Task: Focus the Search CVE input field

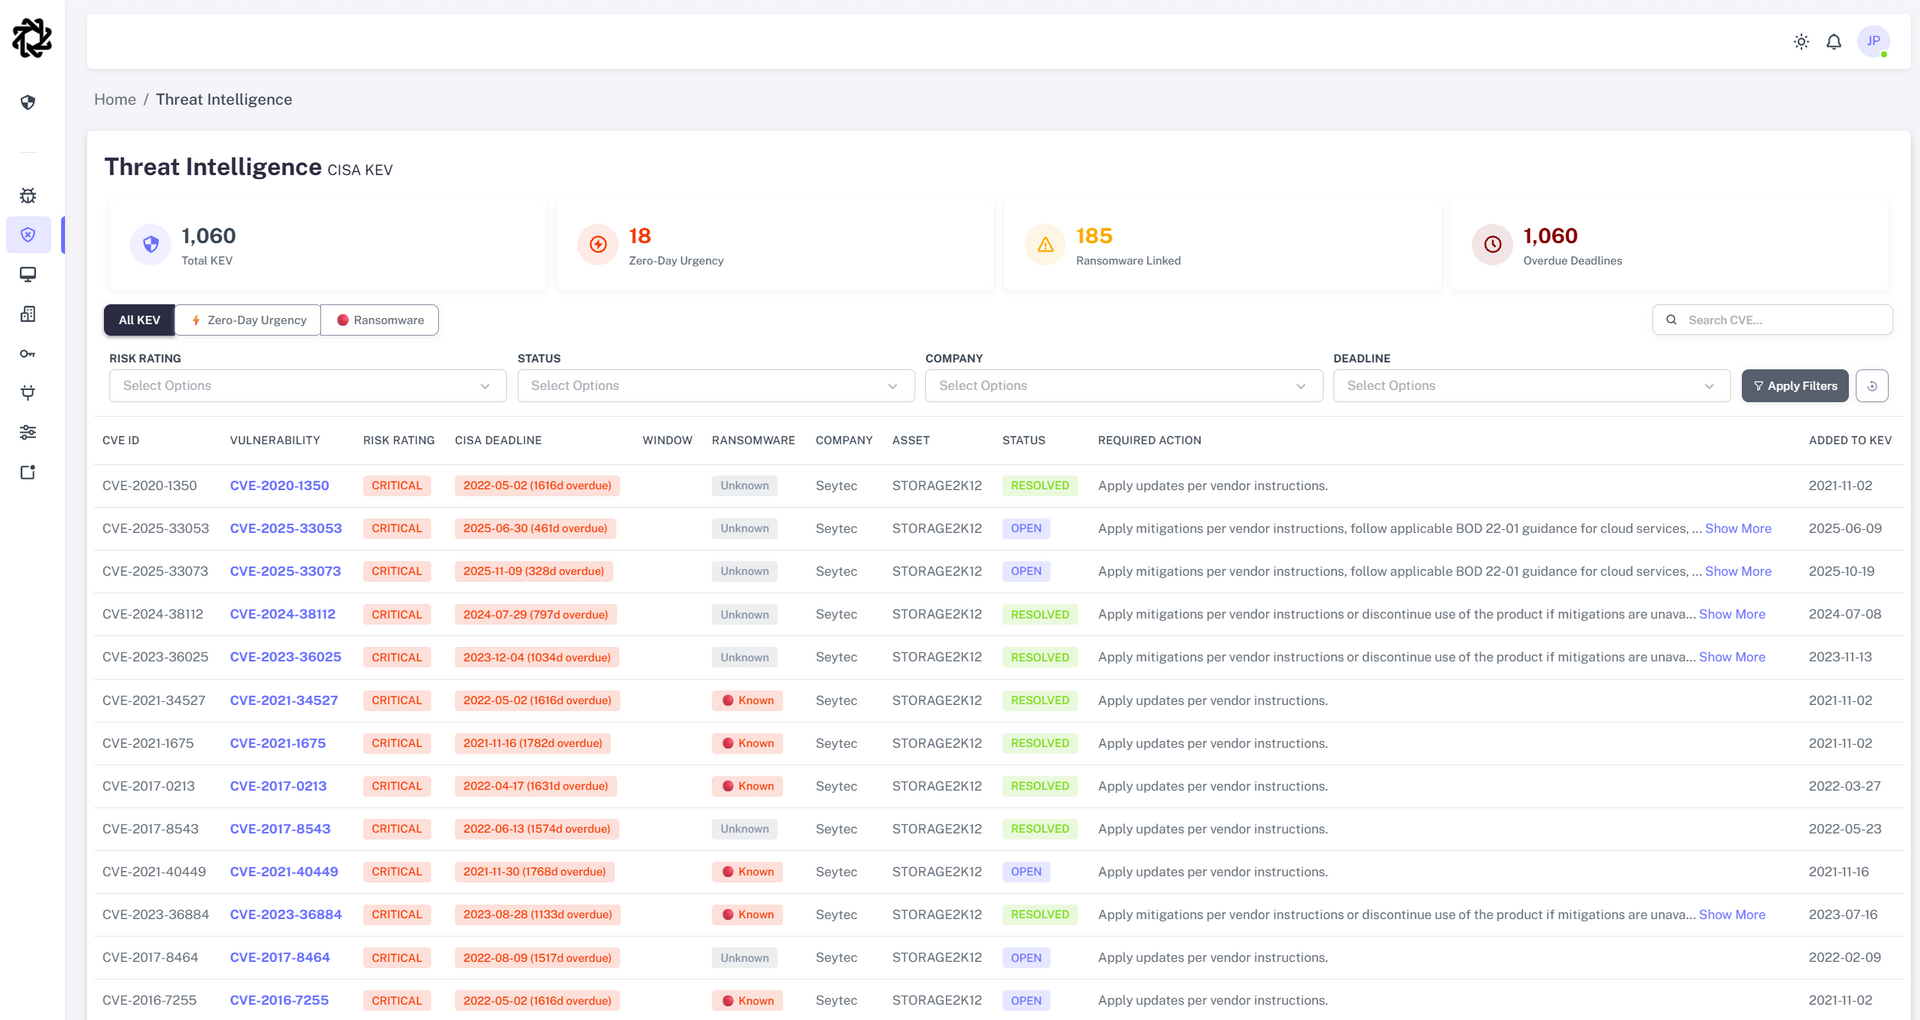Action: coord(1772,320)
